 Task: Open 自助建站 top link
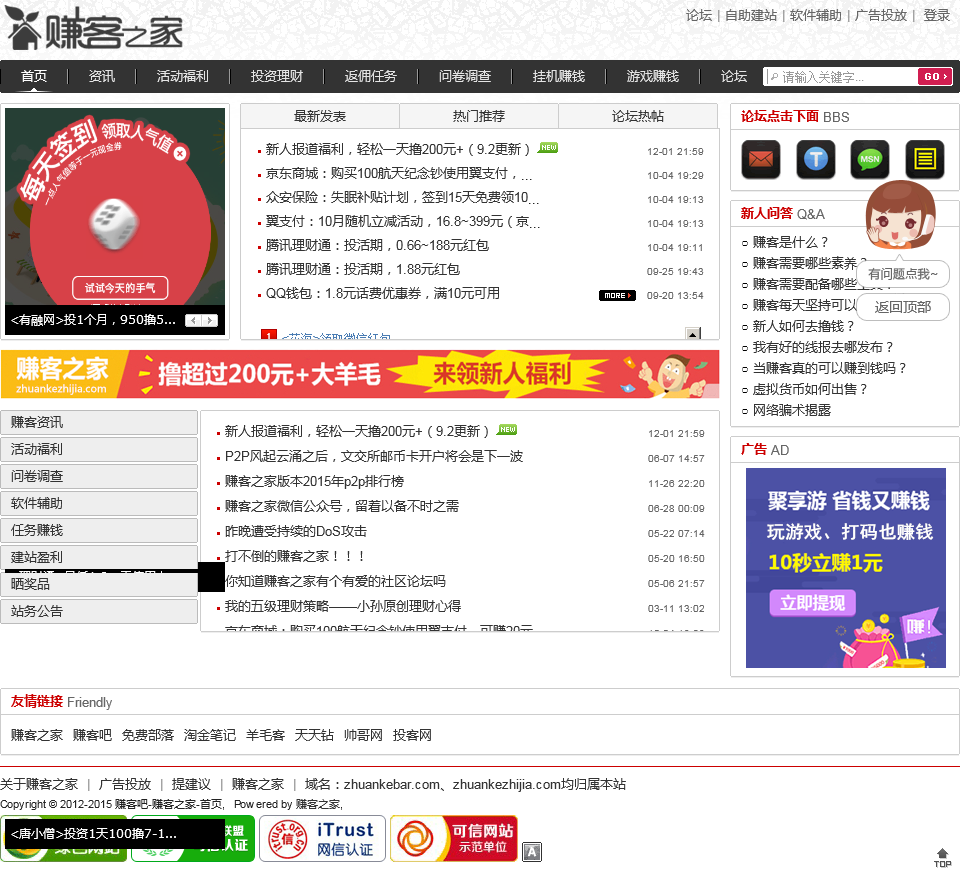coord(751,15)
